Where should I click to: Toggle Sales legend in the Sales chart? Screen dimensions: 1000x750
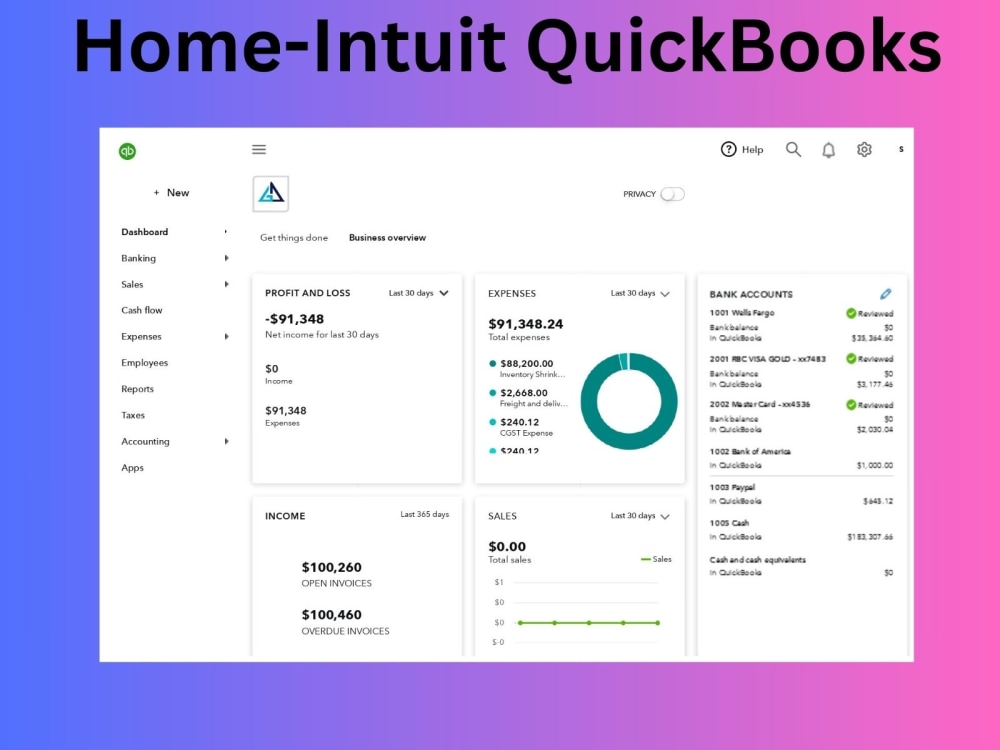click(x=655, y=559)
